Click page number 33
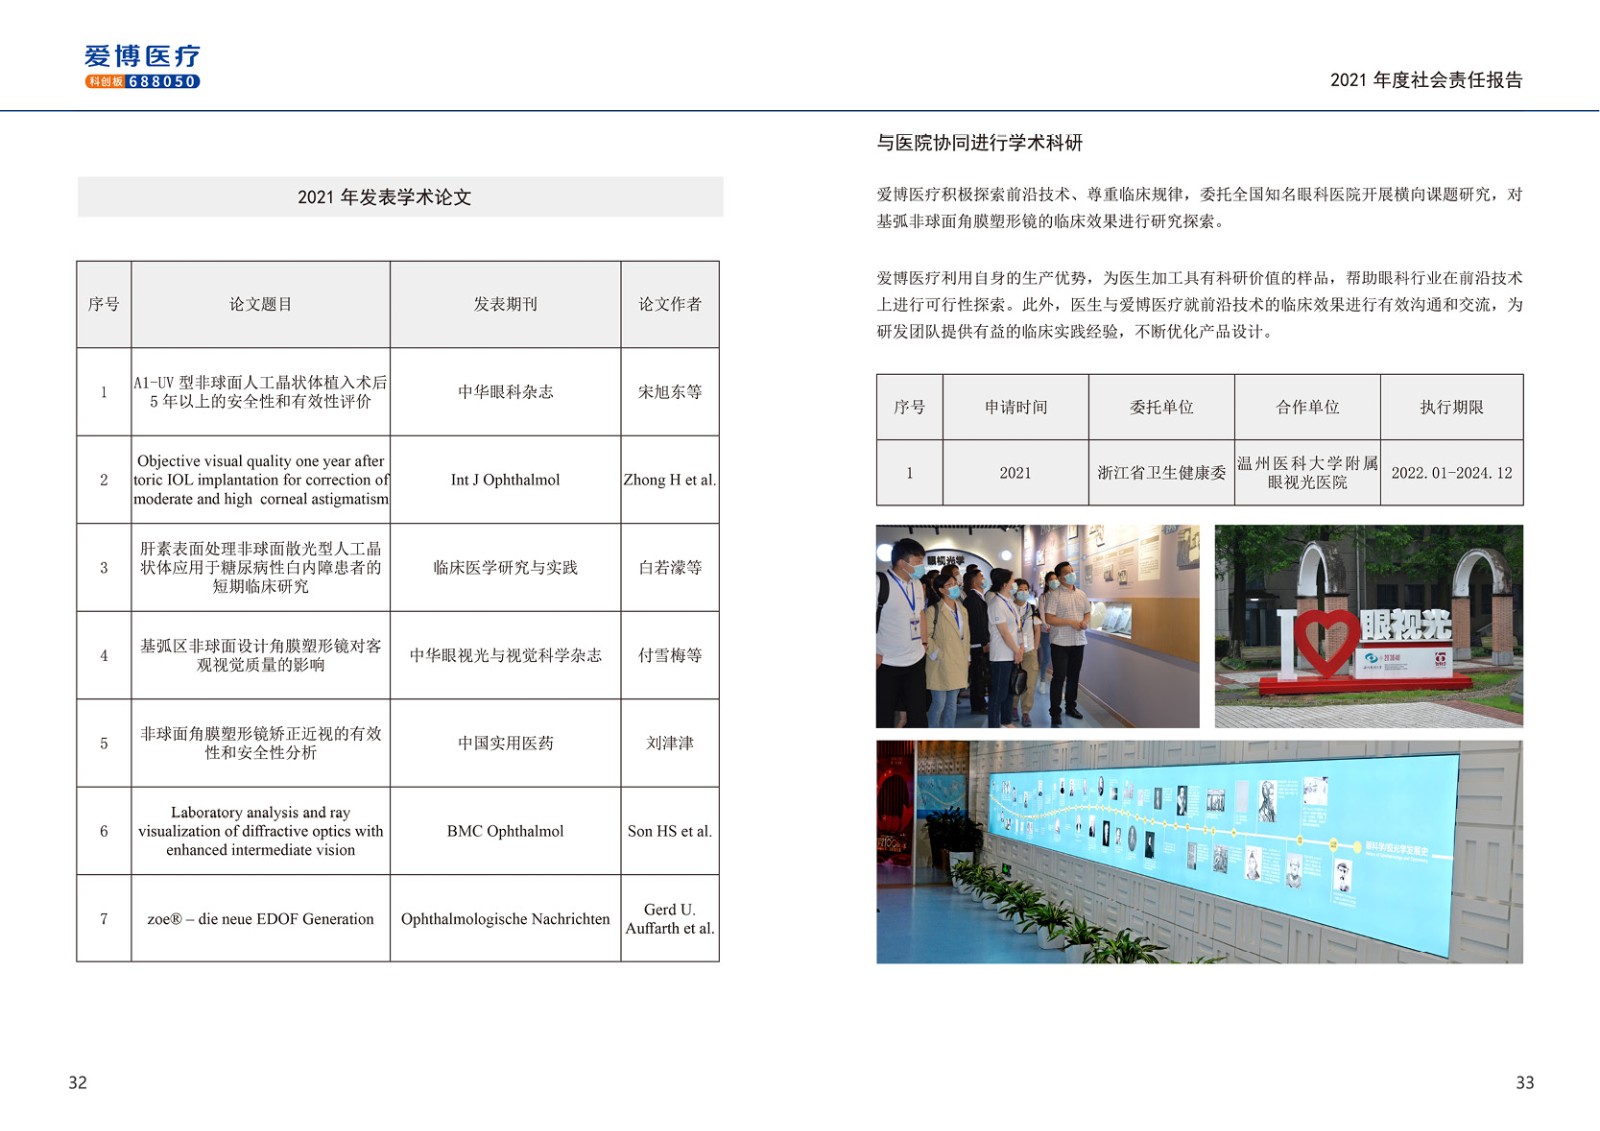Viewport: 1600px width, 1131px height. (x=1524, y=1082)
